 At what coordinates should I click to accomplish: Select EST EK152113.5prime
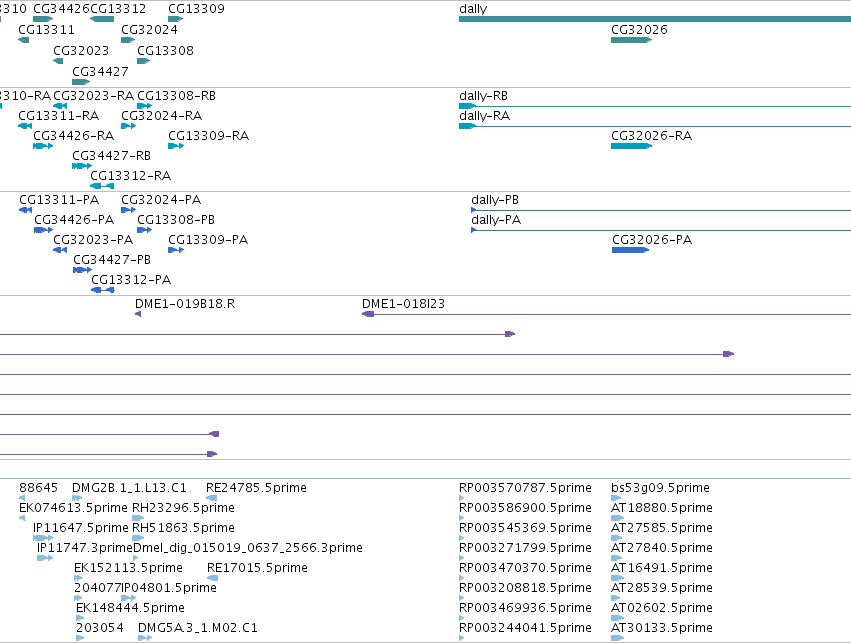(78, 578)
